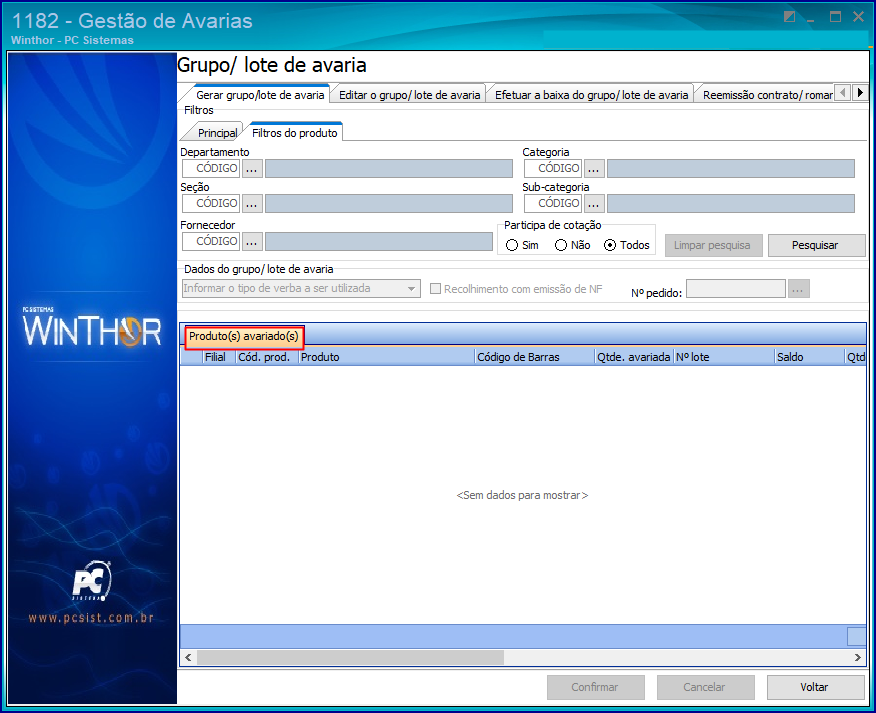This screenshot has height=713, width=876.
Task: Click the Pesquisar button
Action: [816, 245]
